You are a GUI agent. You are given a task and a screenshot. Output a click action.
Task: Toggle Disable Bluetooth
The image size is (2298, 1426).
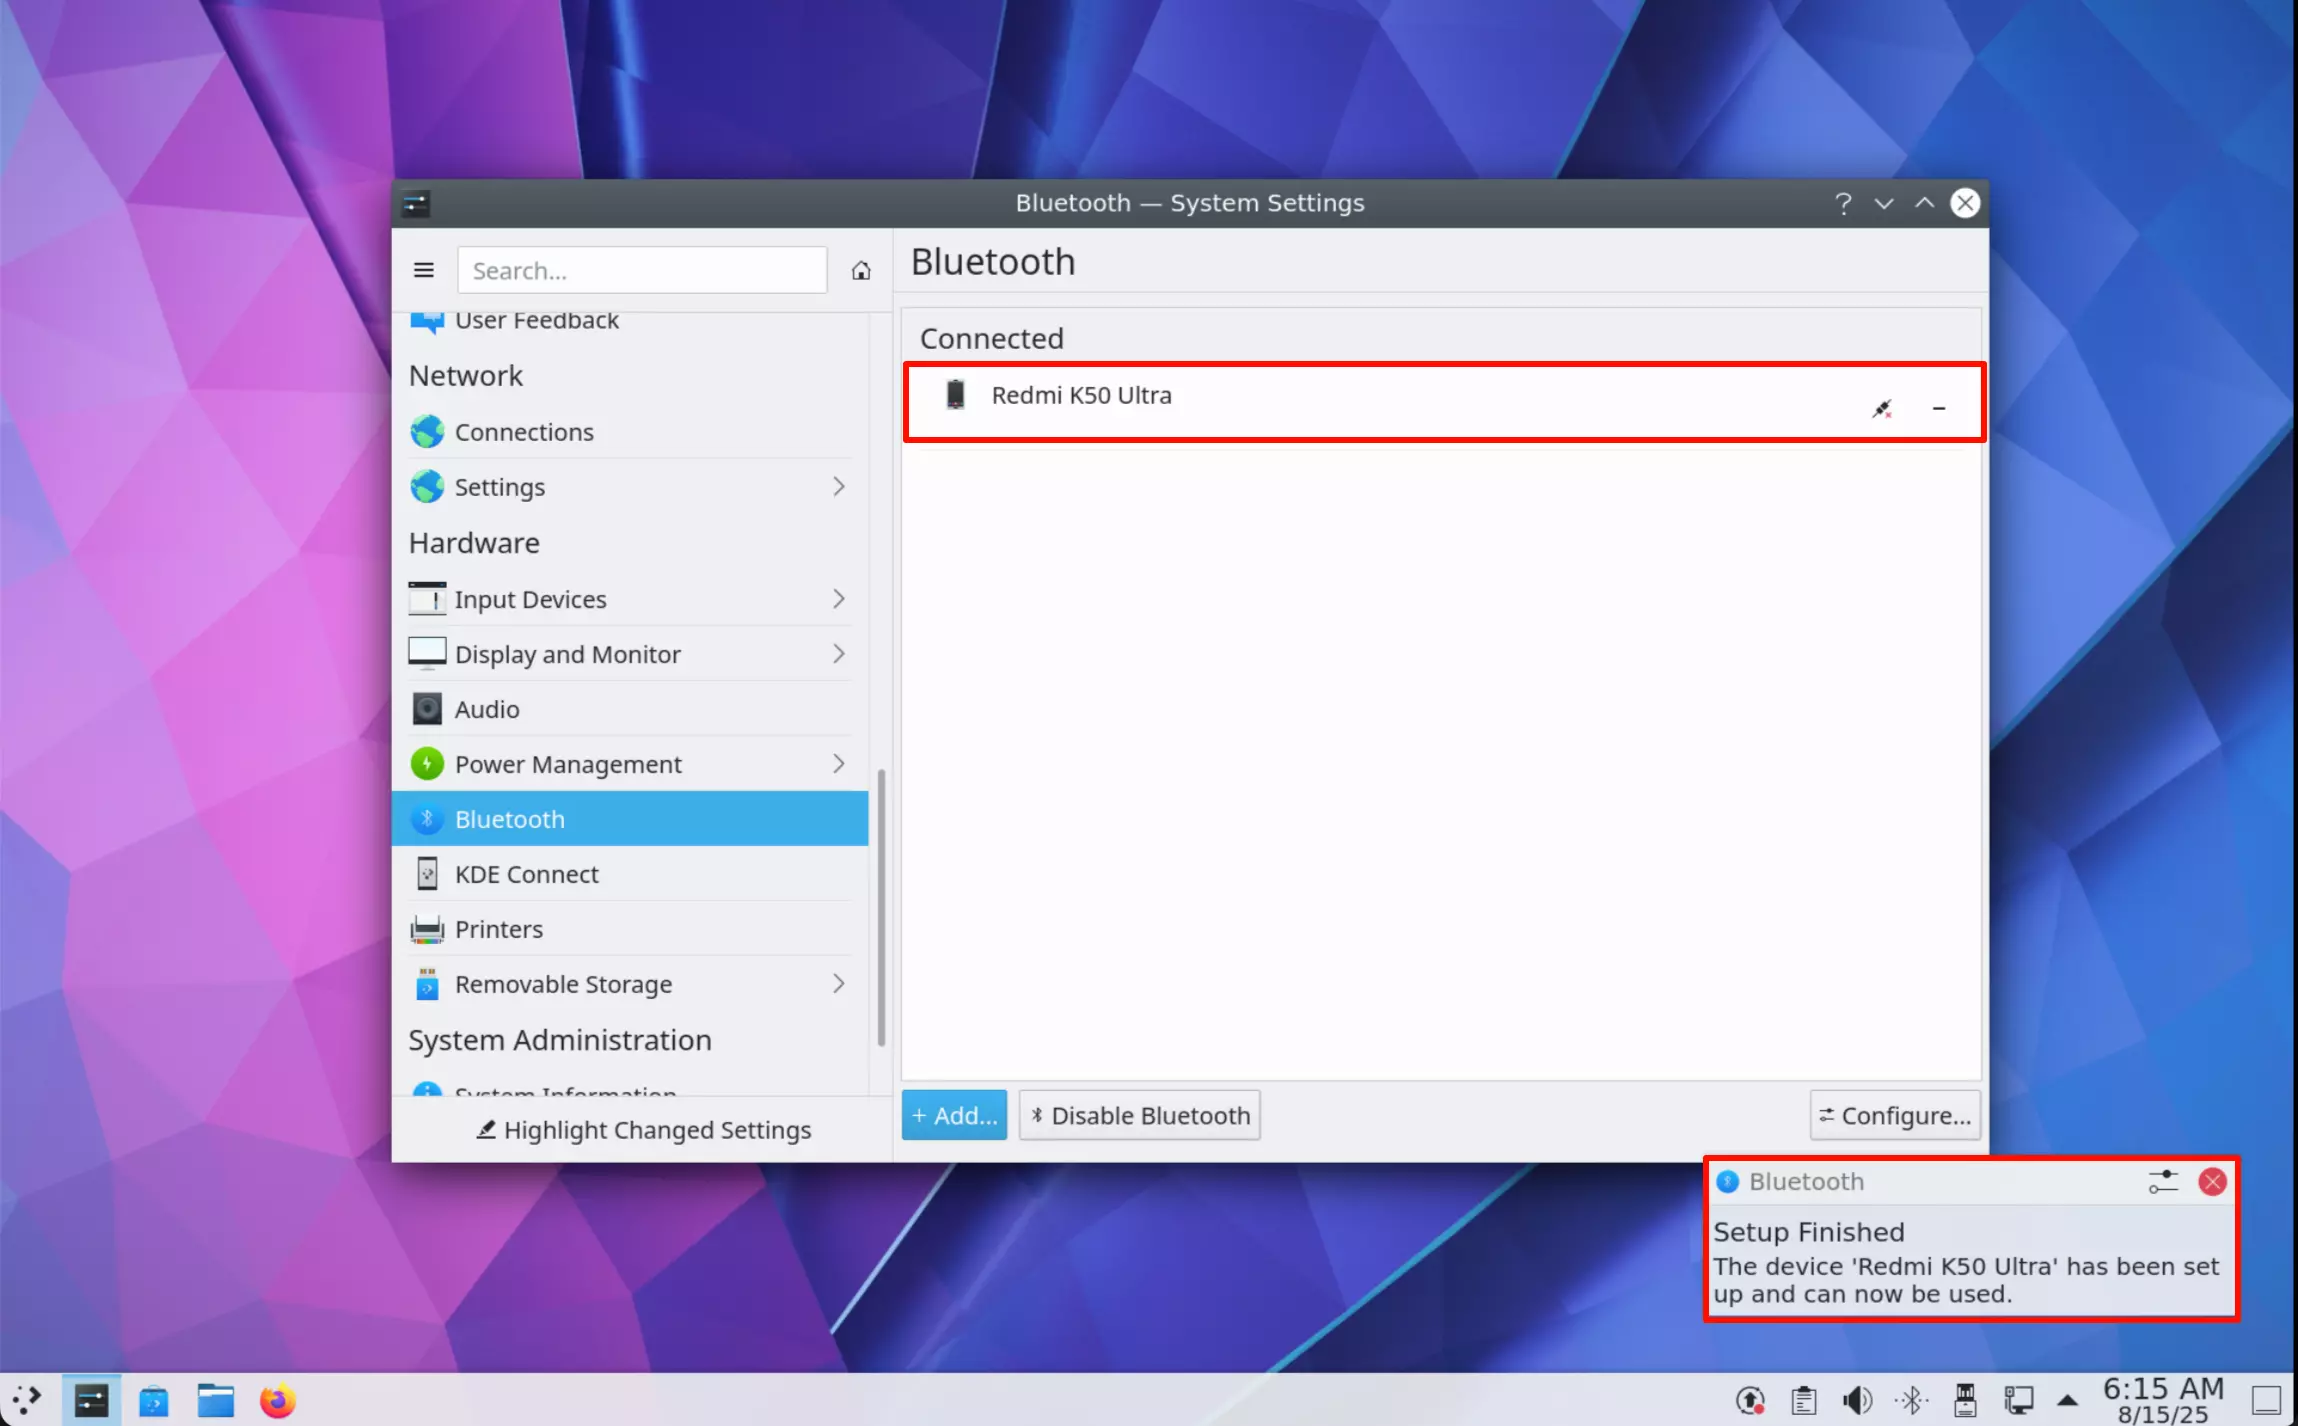point(1140,1115)
